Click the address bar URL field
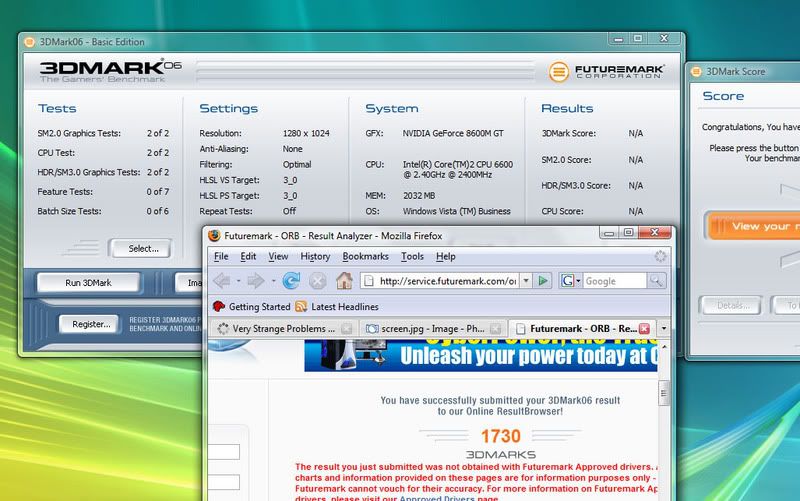This screenshot has height=501, width=800. 446,281
